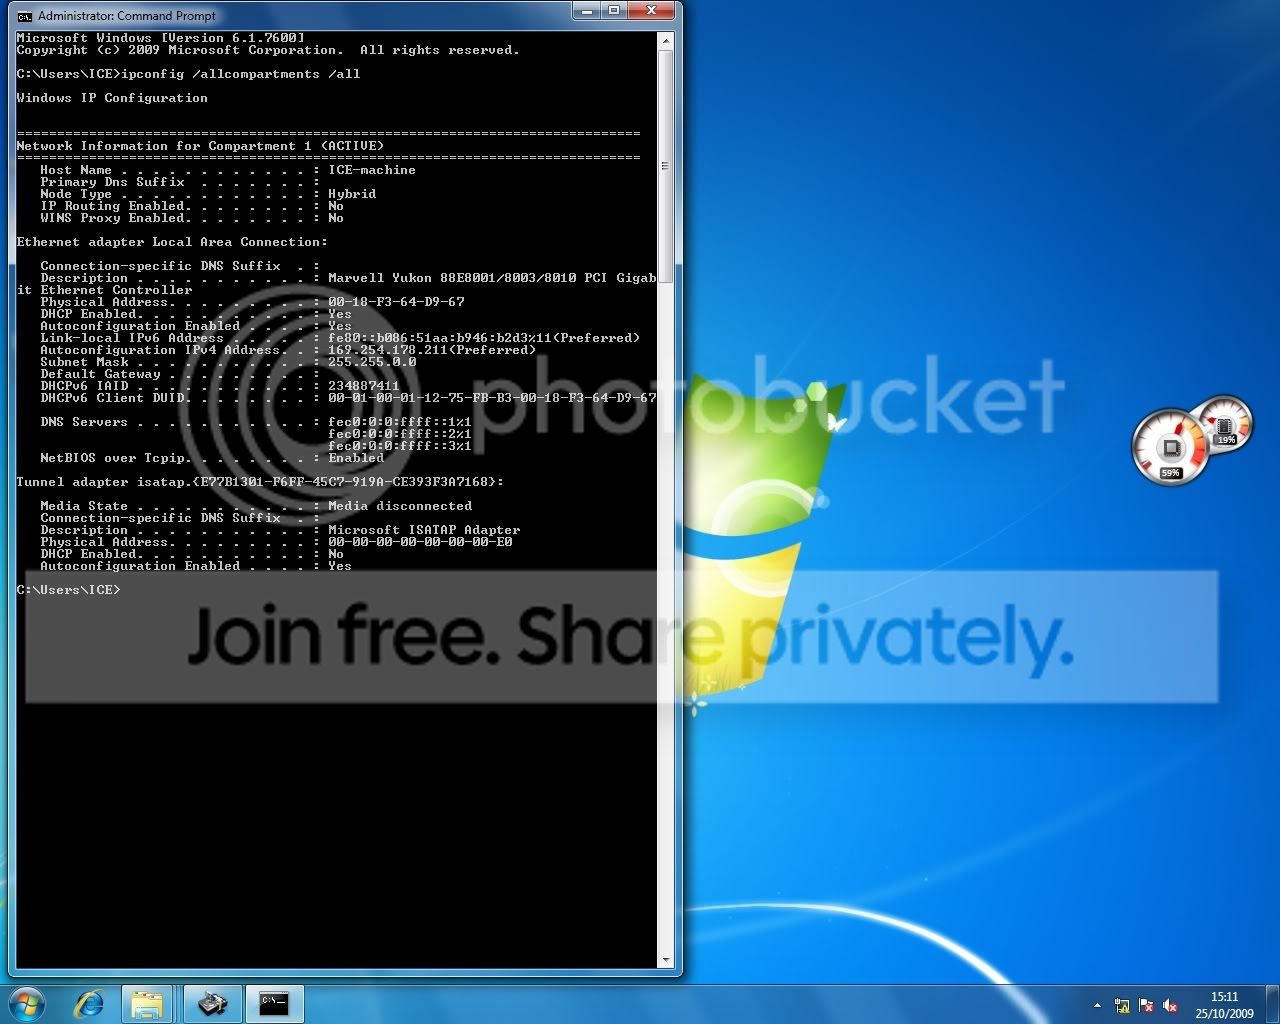This screenshot has height=1024, width=1280.
Task: Click the NetBIOS over Tcpip 'Enabled' value
Action: tap(356, 458)
